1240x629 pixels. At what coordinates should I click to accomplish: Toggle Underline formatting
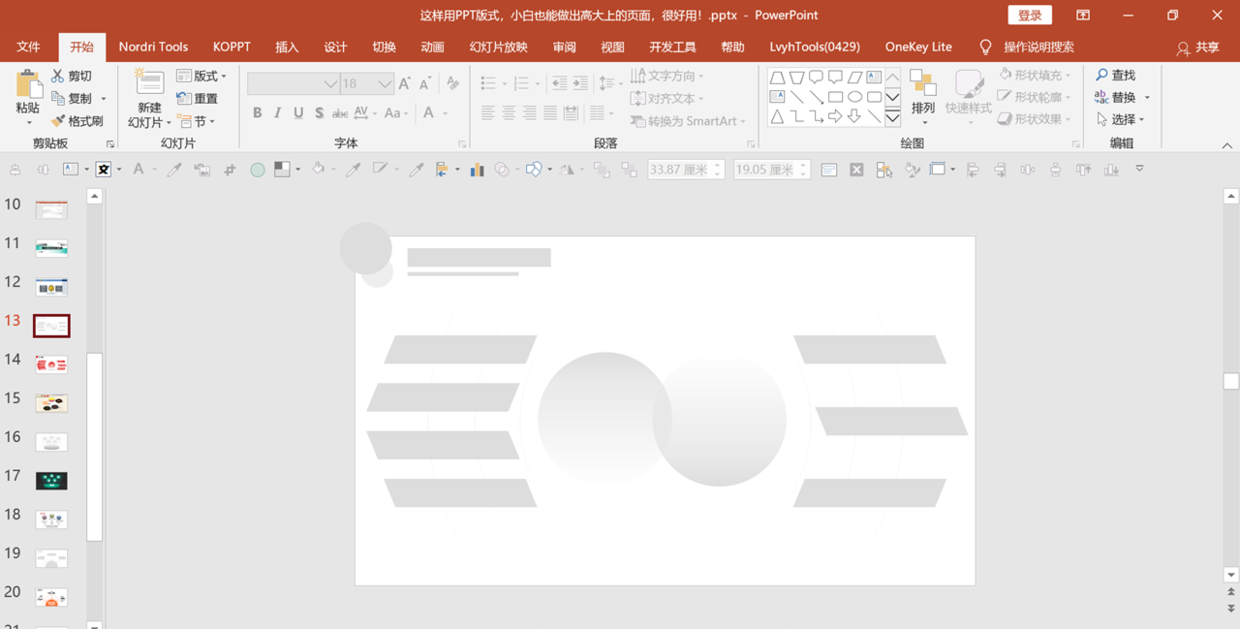tap(298, 113)
